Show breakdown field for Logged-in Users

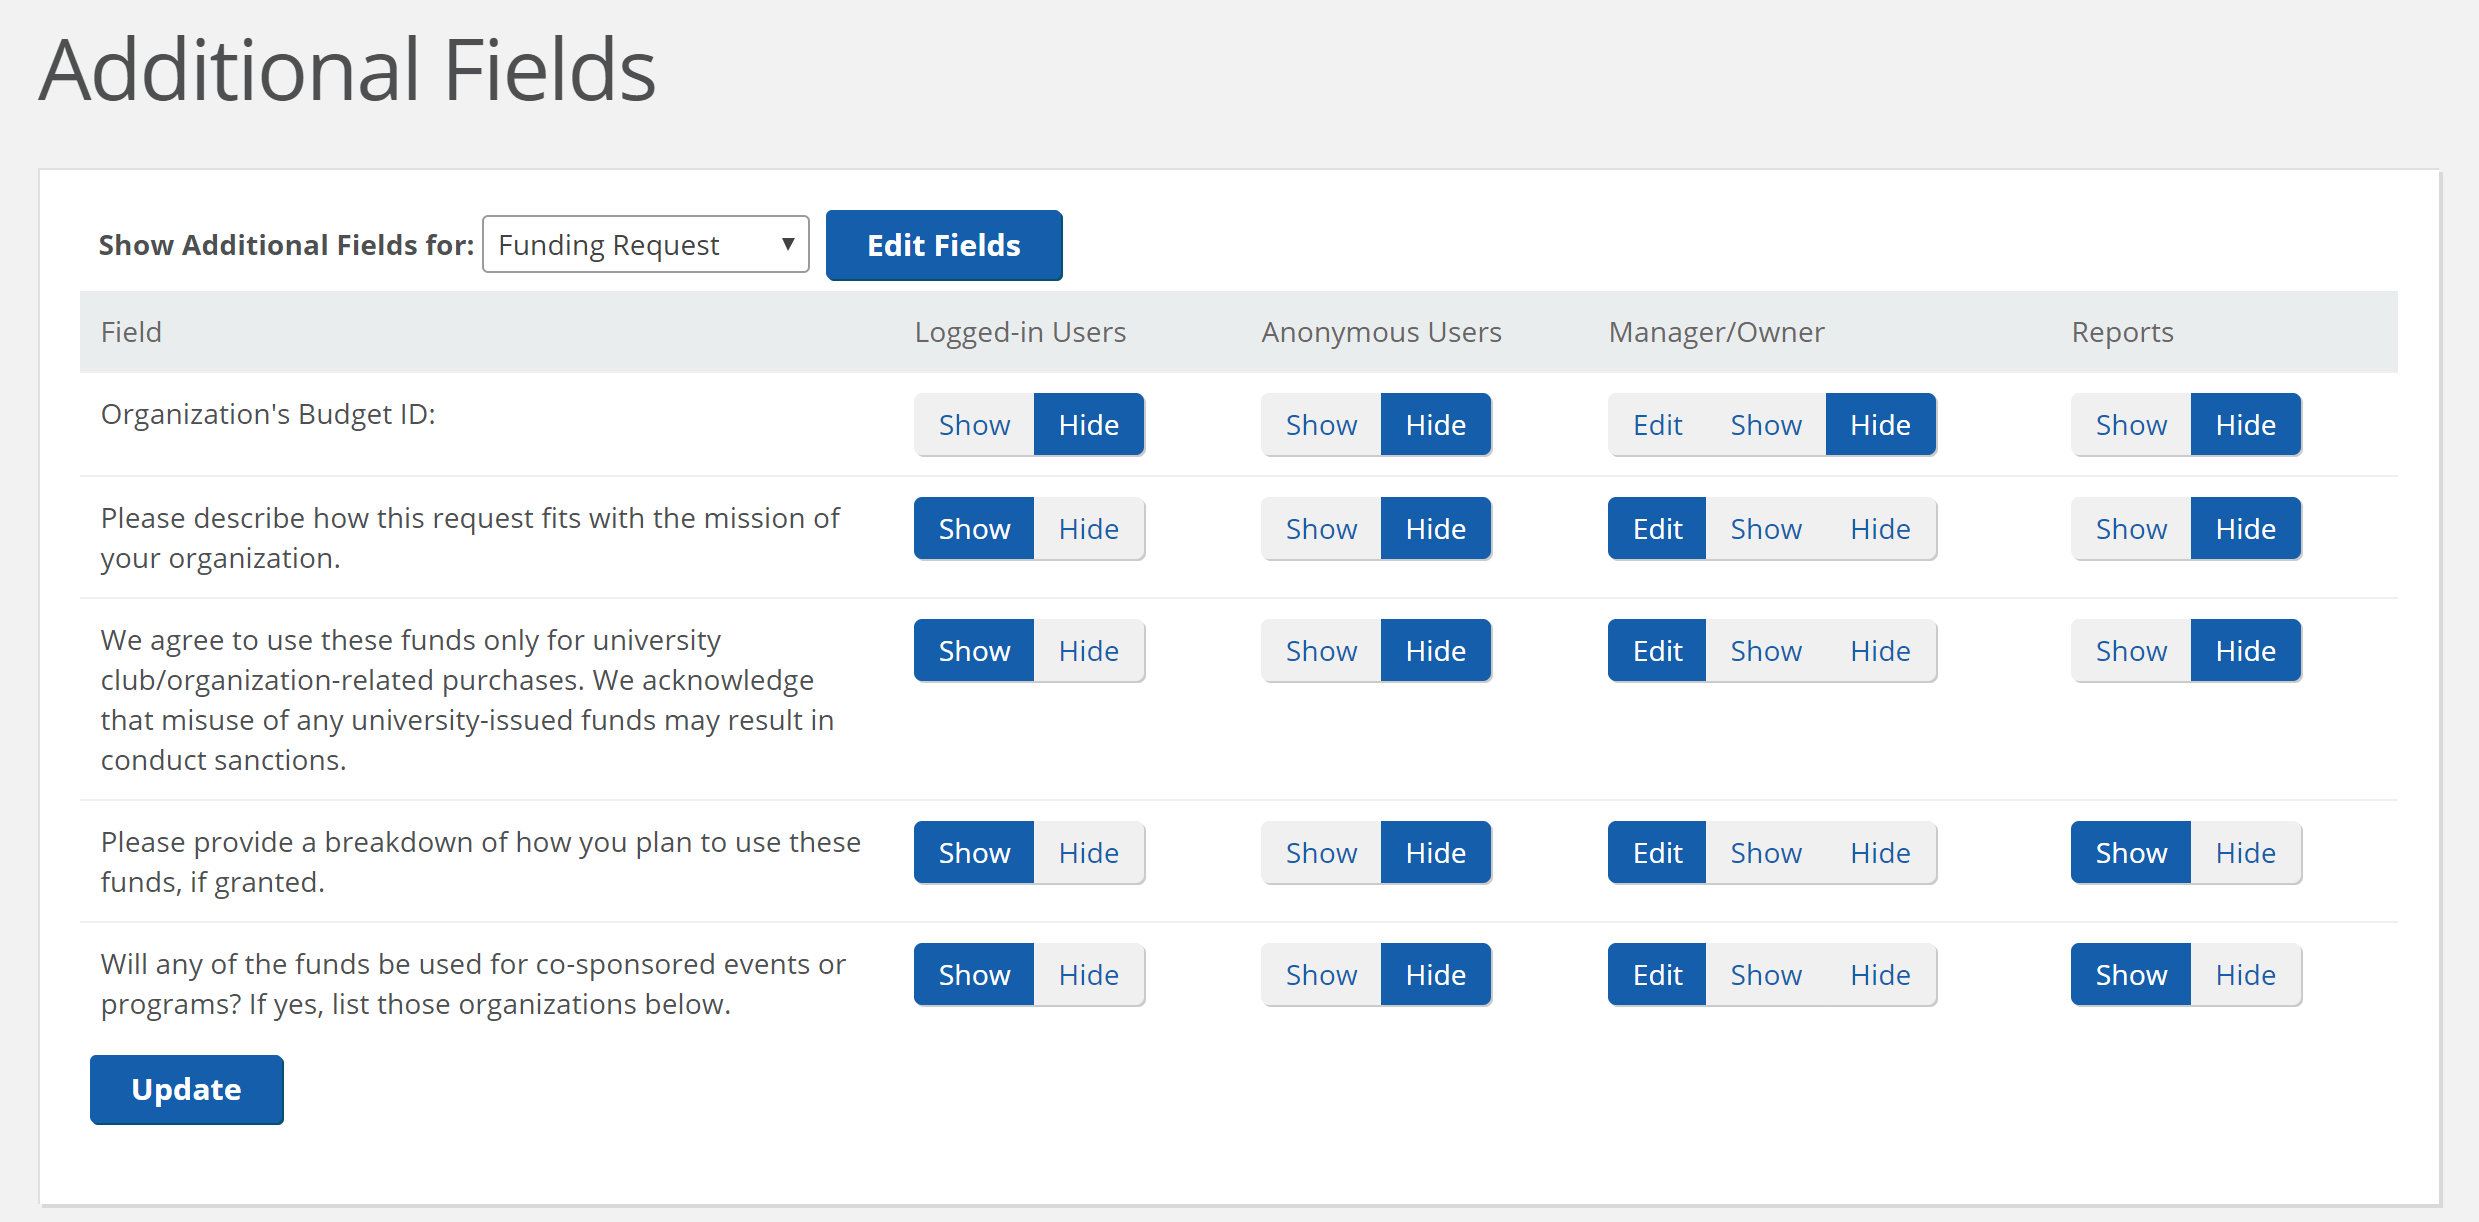tap(974, 853)
